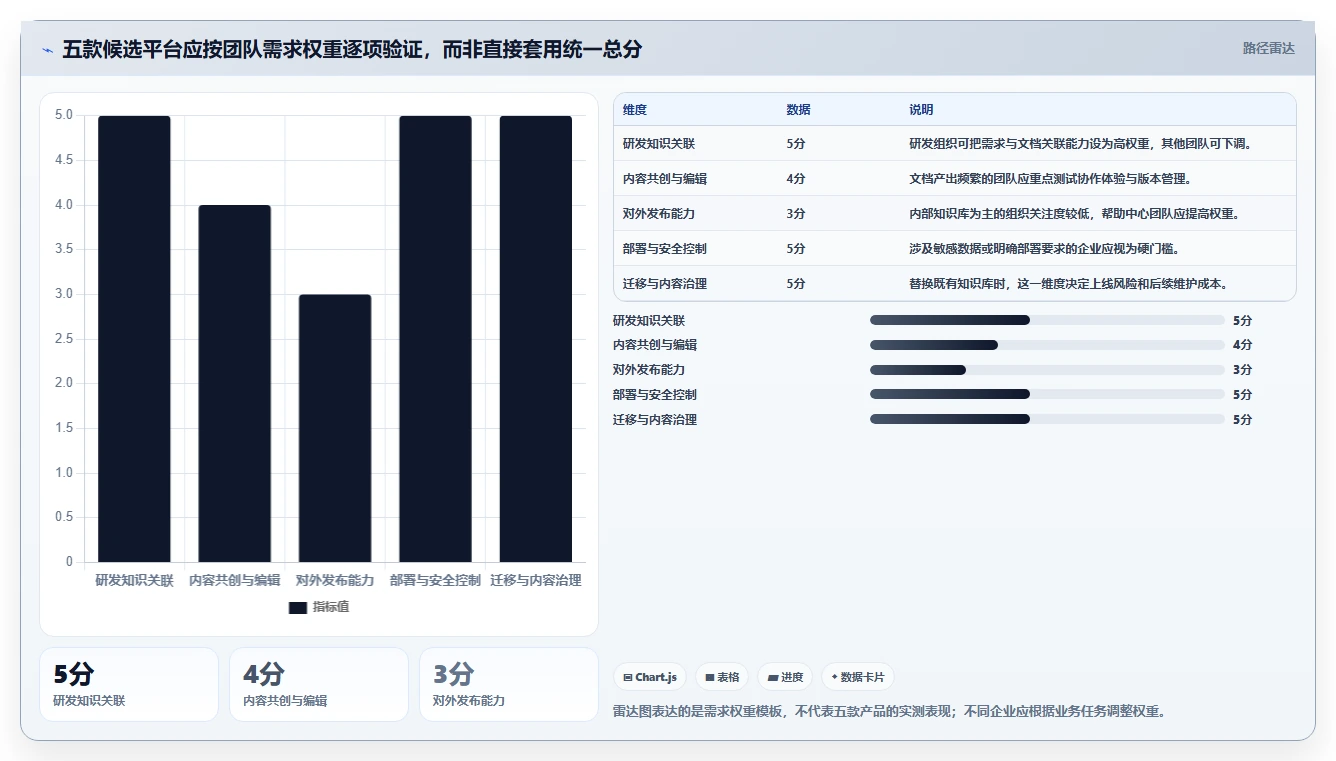Click the 研发知识关联 x-axis label
1336x761 pixels.
coord(134,580)
